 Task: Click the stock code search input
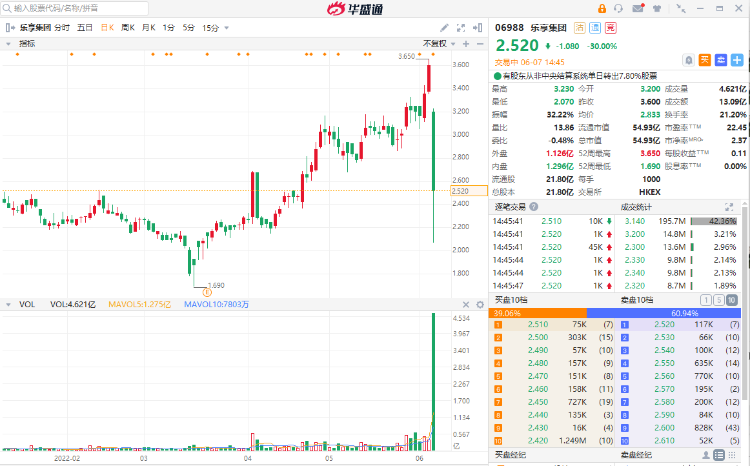(x=75, y=8)
